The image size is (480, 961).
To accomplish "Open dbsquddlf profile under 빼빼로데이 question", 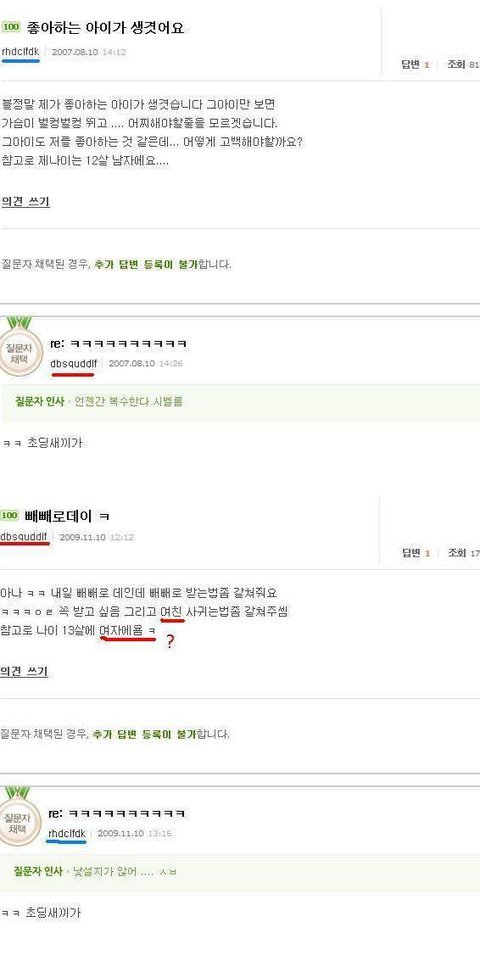I will click(x=24, y=537).
